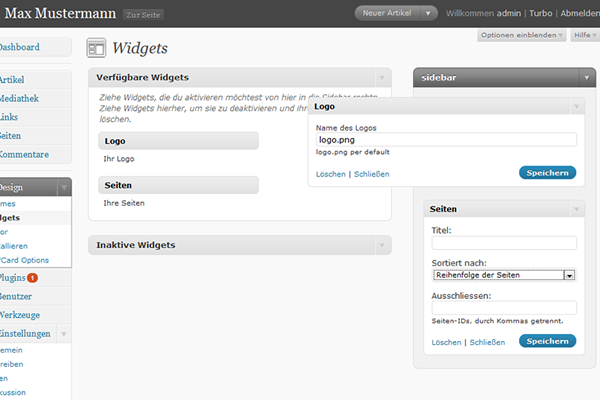This screenshot has width=600, height=400.
Task: Click the Abmelden link
Action: [x=580, y=13]
